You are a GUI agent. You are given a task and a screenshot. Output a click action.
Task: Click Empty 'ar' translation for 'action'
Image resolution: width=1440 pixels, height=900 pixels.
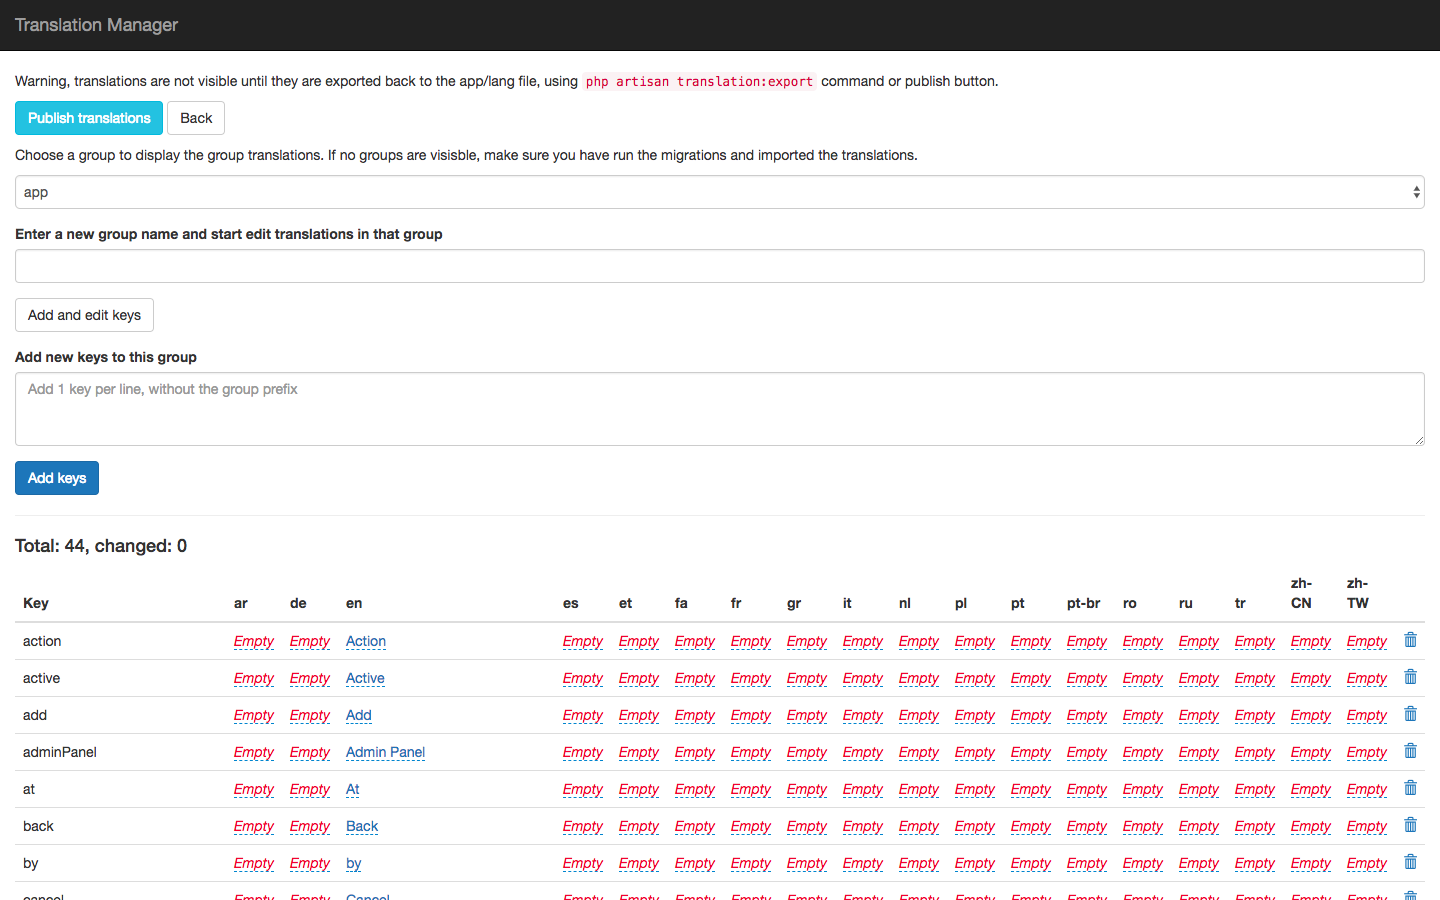pos(253,641)
